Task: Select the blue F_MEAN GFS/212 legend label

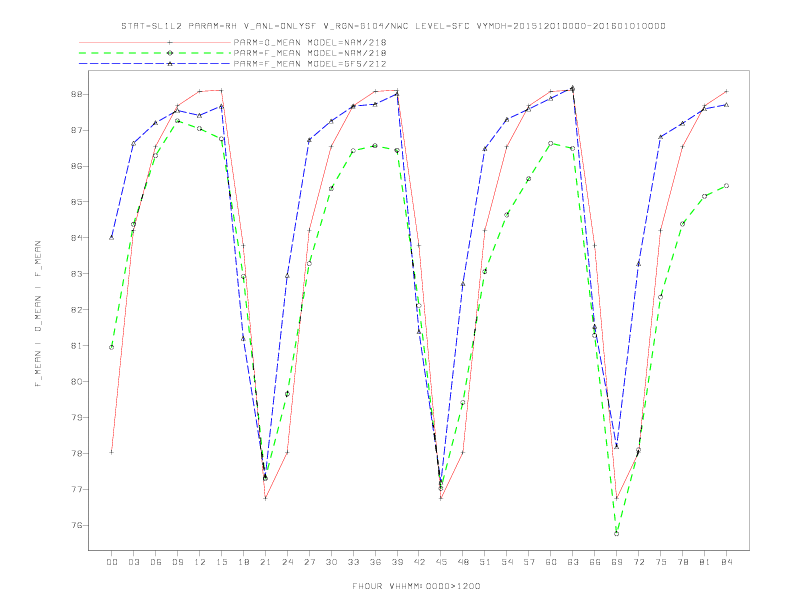Action: (310, 64)
